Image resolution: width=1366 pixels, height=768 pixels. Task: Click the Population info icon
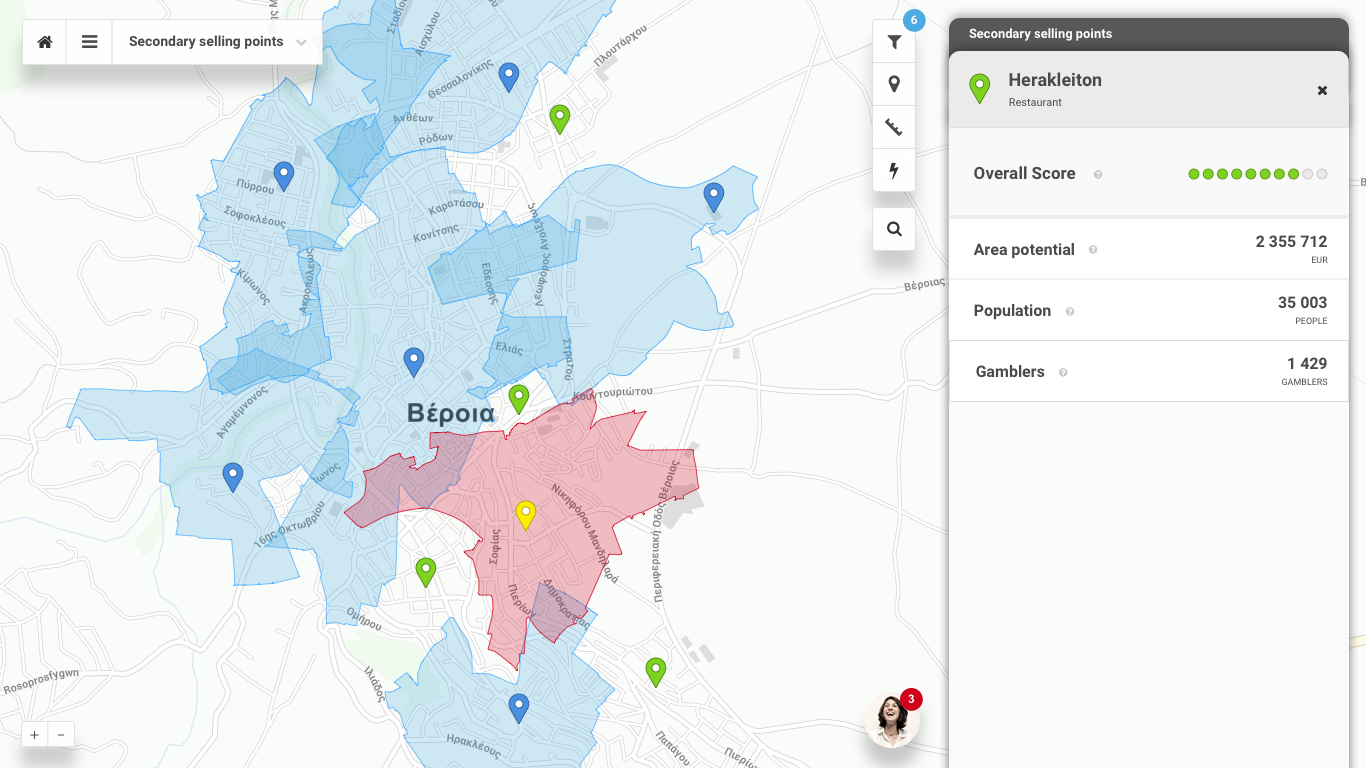pyautogui.click(x=1070, y=312)
